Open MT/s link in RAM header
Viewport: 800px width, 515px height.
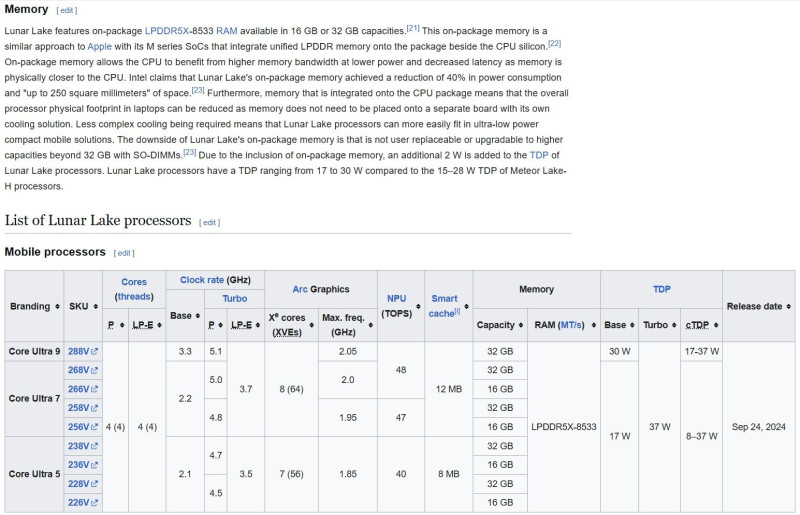coord(571,325)
